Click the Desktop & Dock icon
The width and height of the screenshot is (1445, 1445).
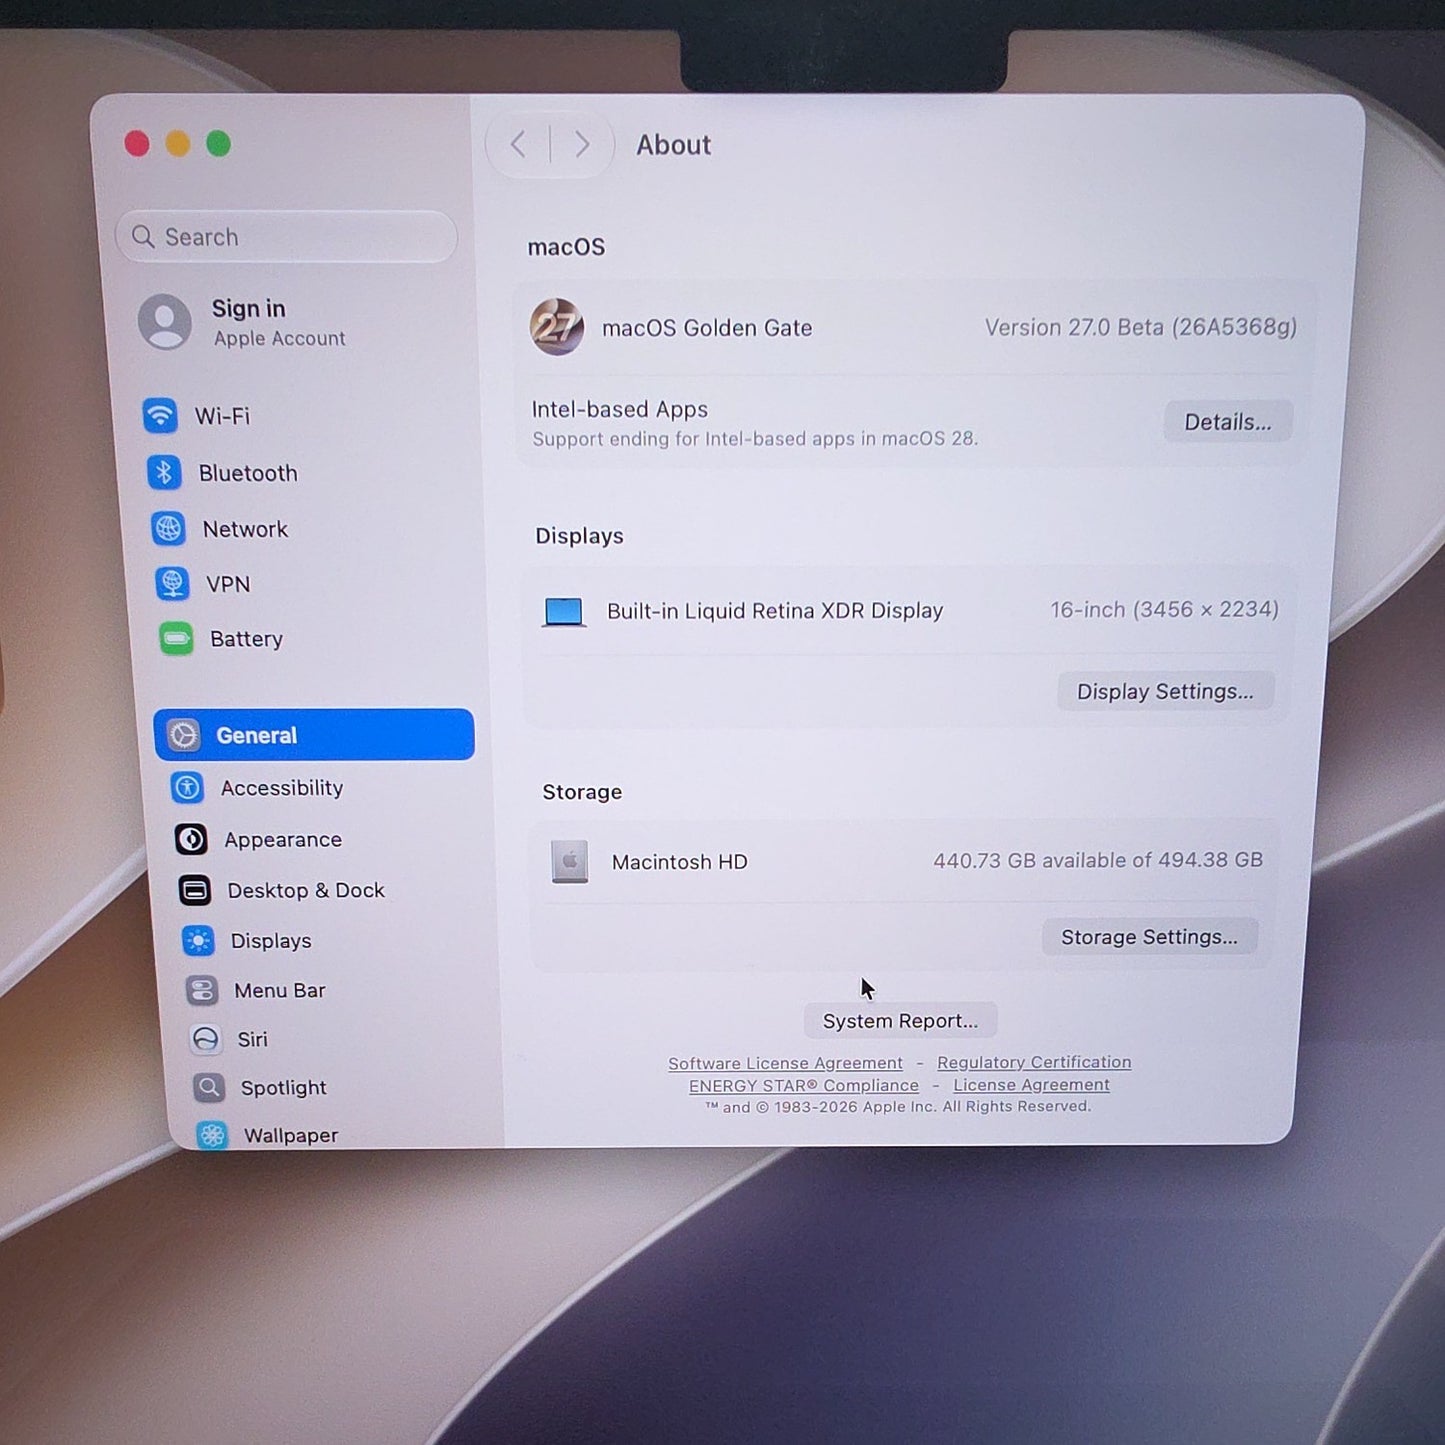(195, 890)
